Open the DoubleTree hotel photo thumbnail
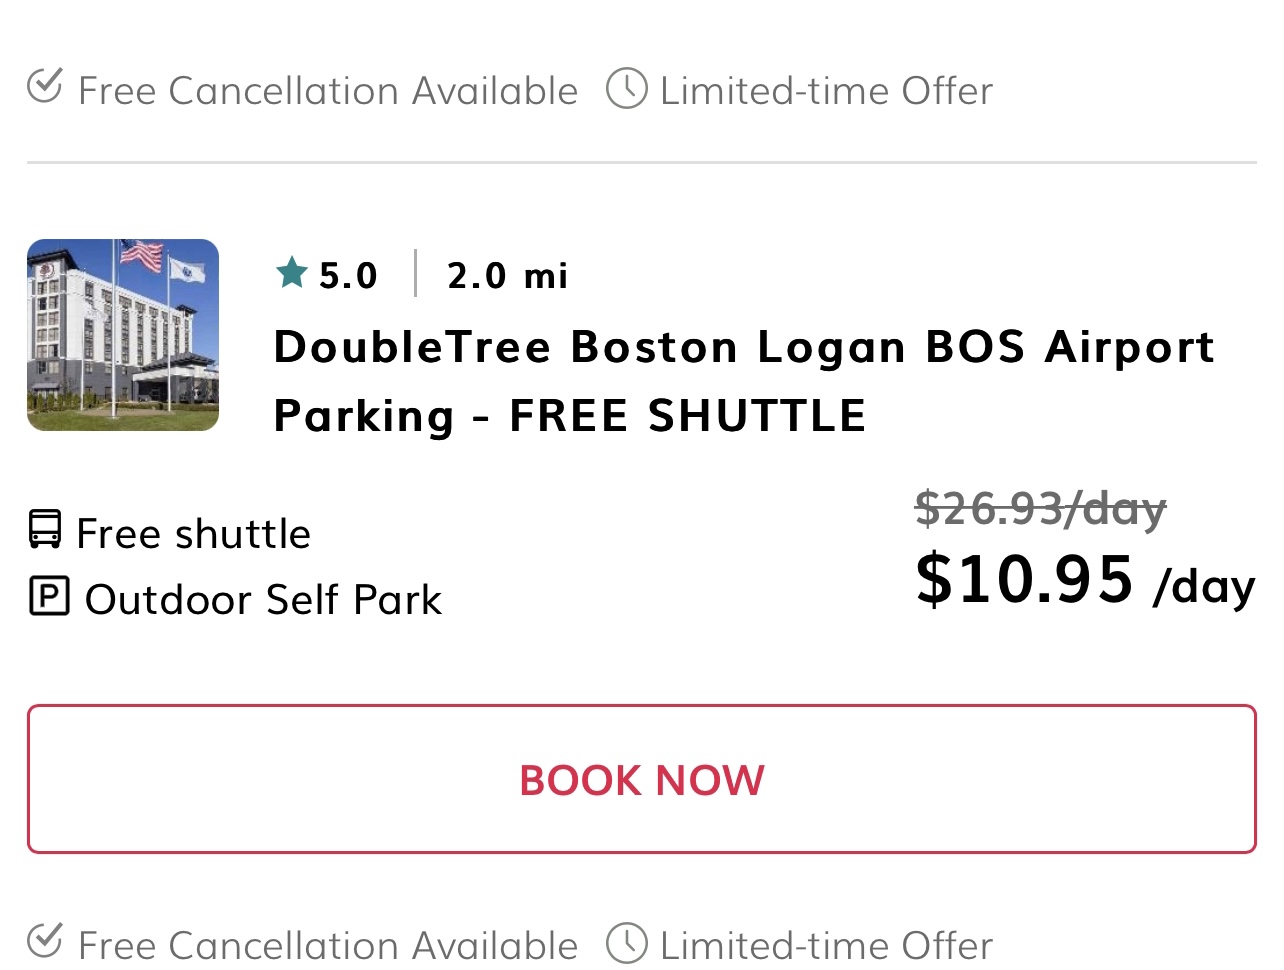Viewport: 1284px width, 970px height. click(x=123, y=335)
